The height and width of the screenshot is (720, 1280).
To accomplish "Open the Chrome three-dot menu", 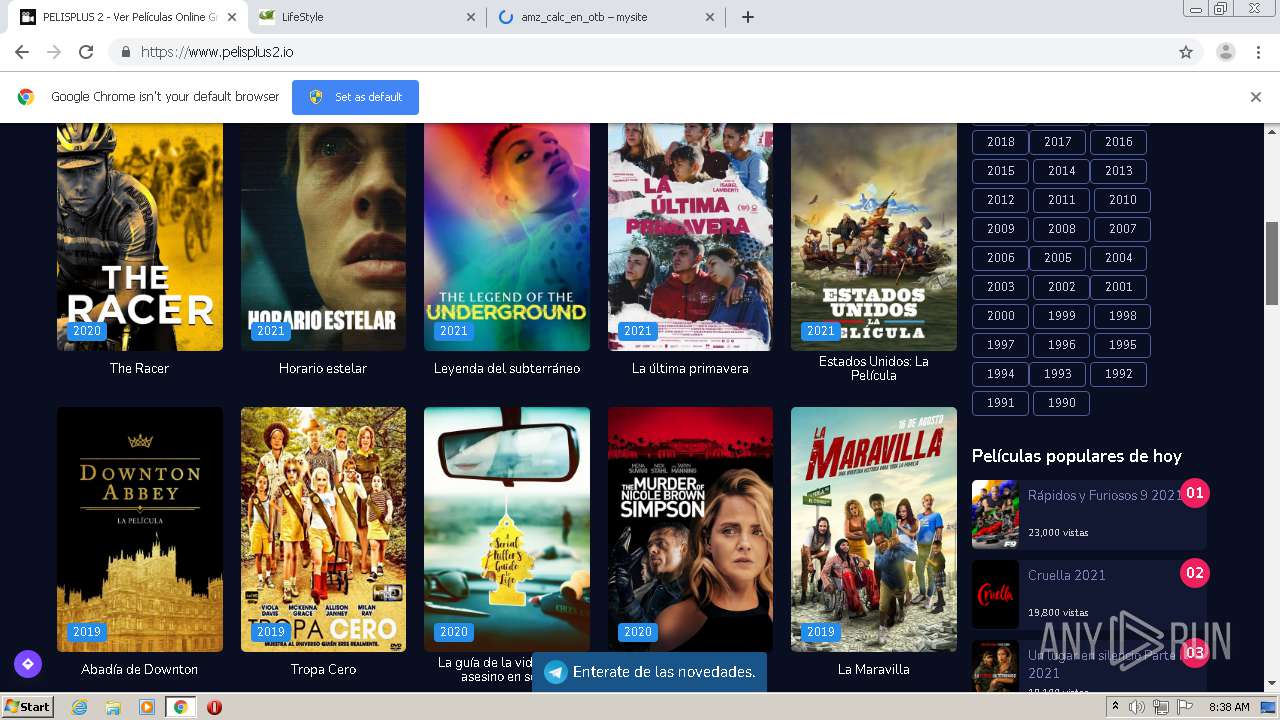I will pos(1258,52).
